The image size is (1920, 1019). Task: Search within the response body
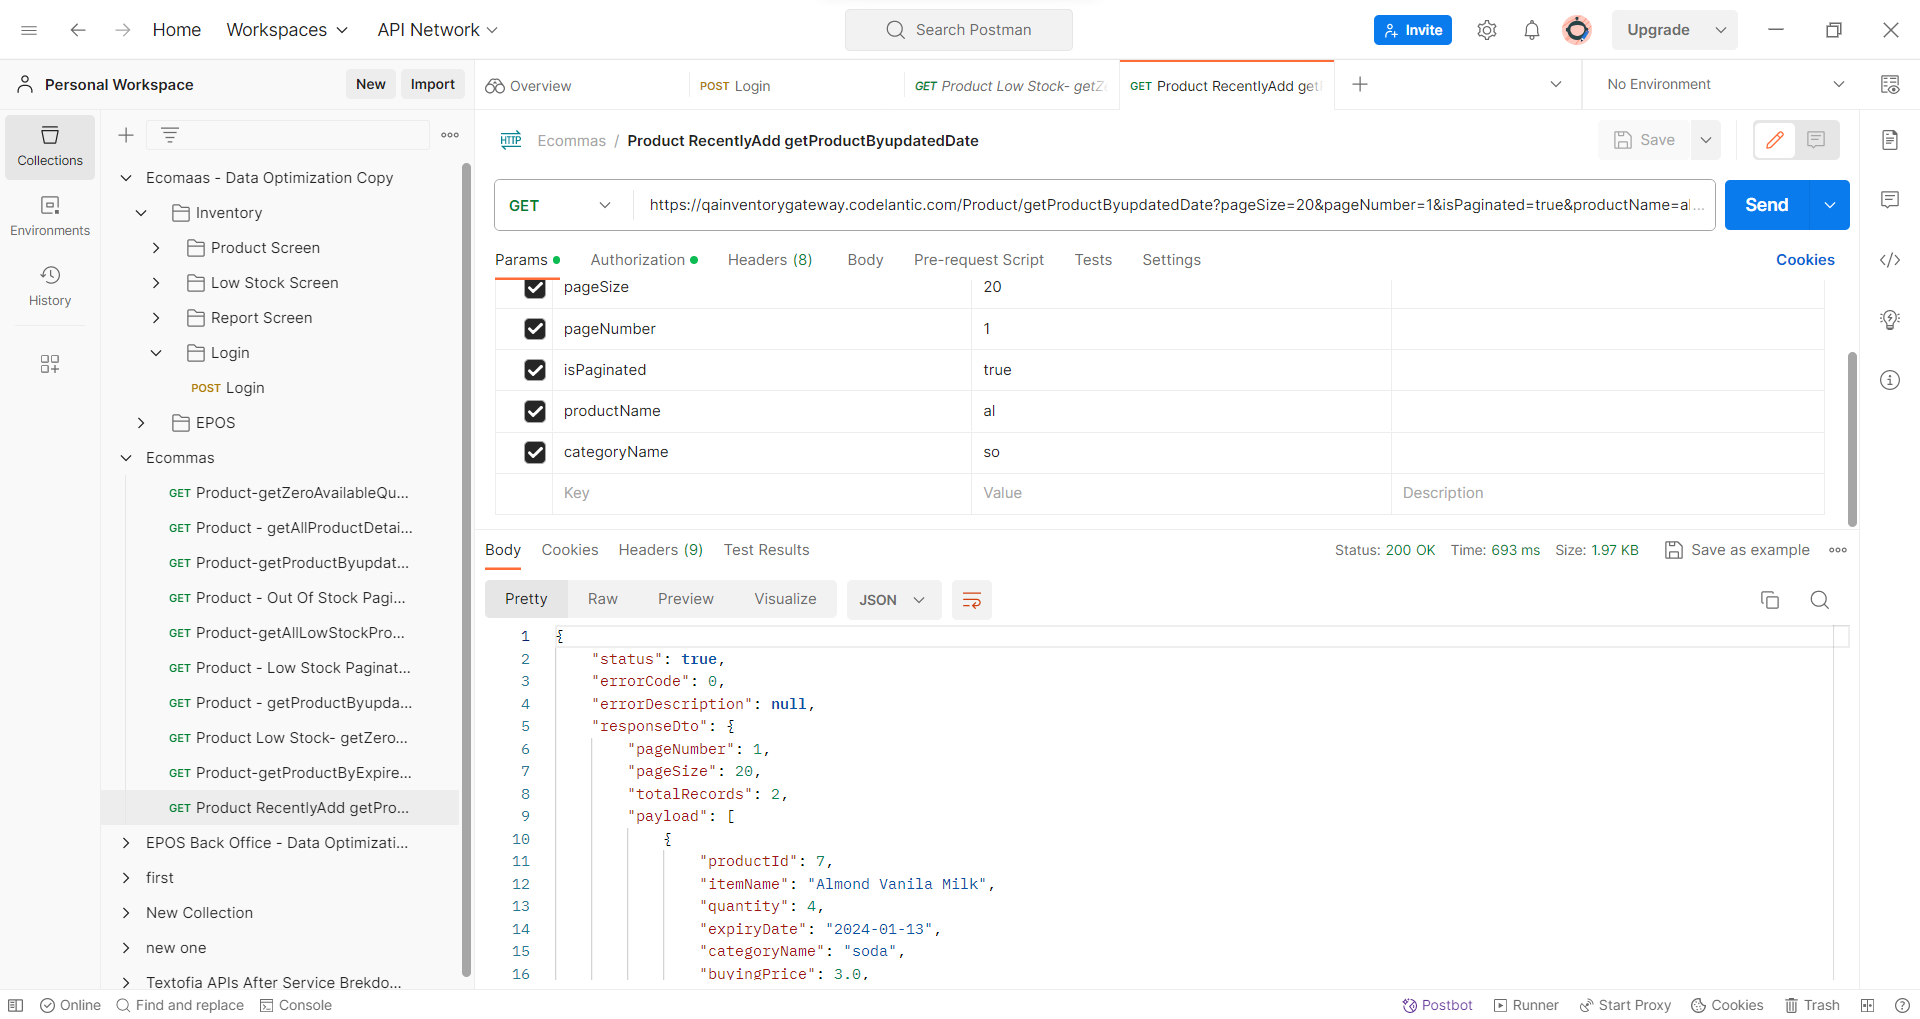coord(1820,600)
